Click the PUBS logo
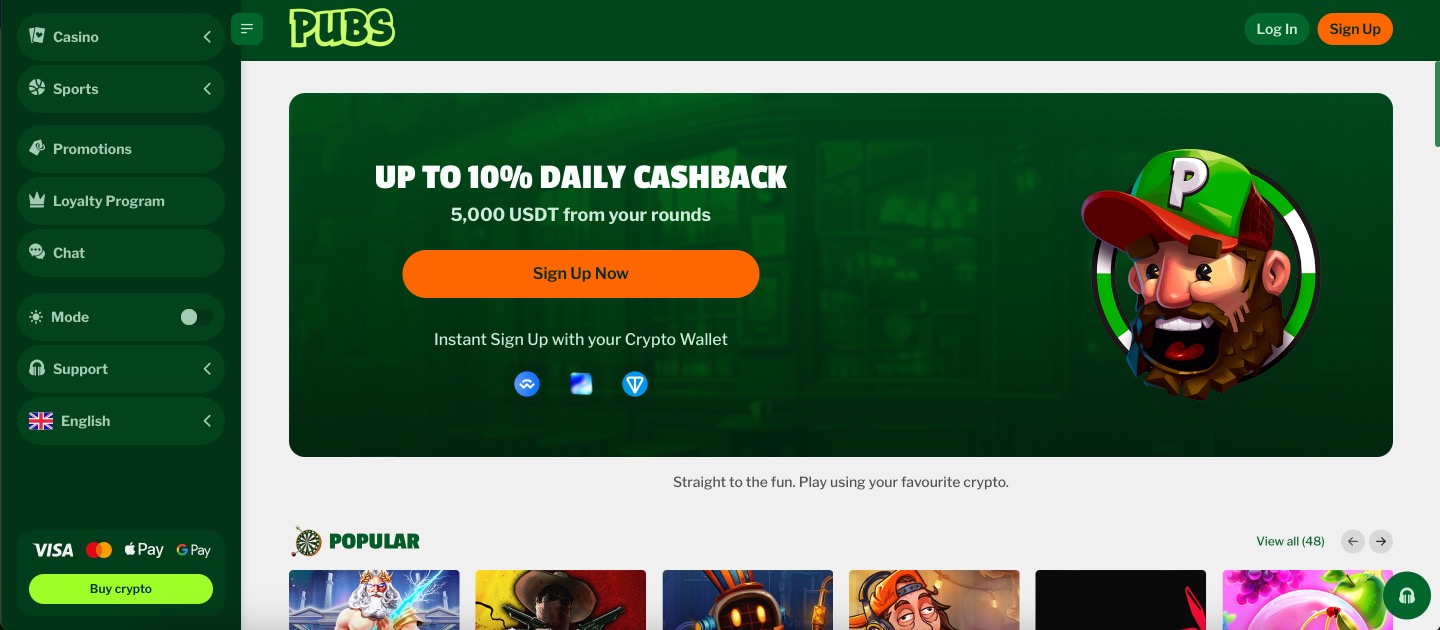 point(342,28)
